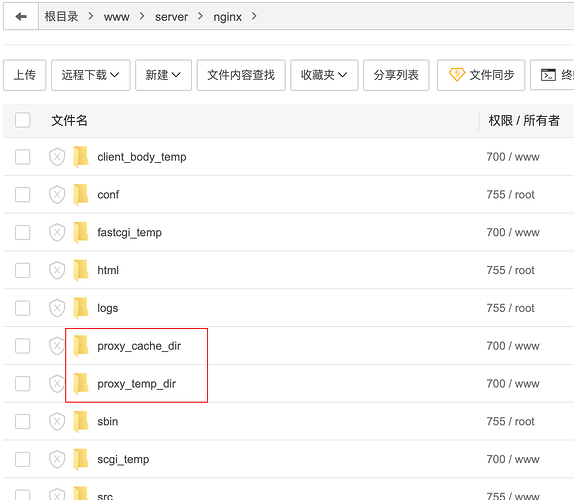The width and height of the screenshot is (574, 500).
Task: Click the 上传 button
Action: 25,75
